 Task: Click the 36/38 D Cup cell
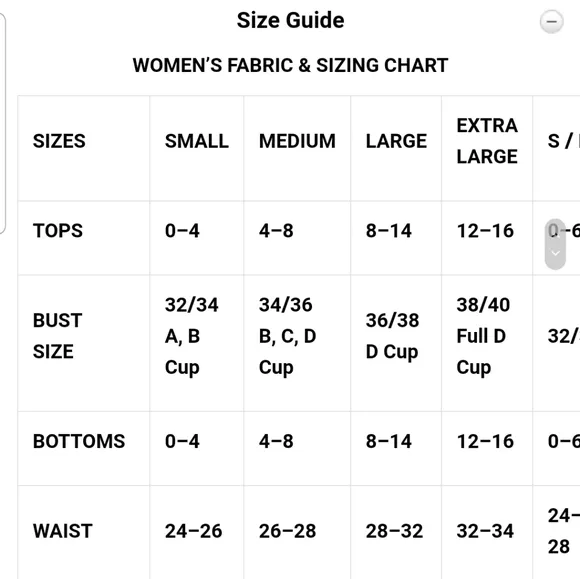(x=396, y=343)
